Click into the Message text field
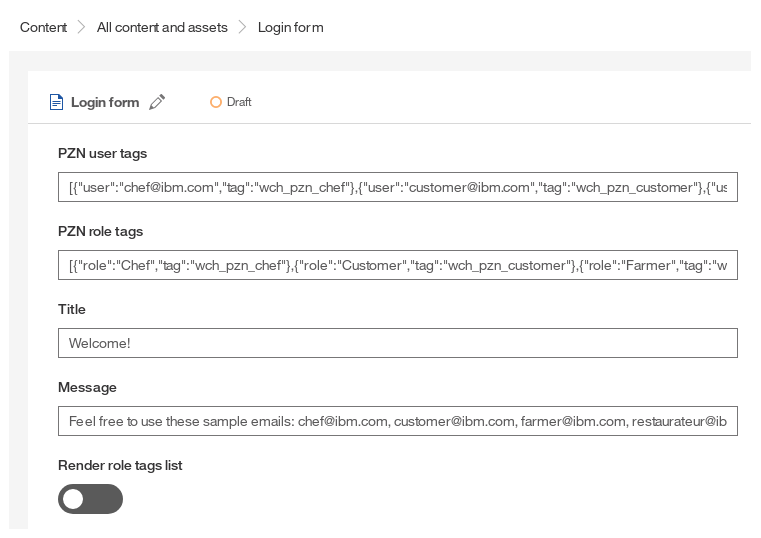Image resolution: width=761 pixels, height=538 pixels. [x=397, y=421]
